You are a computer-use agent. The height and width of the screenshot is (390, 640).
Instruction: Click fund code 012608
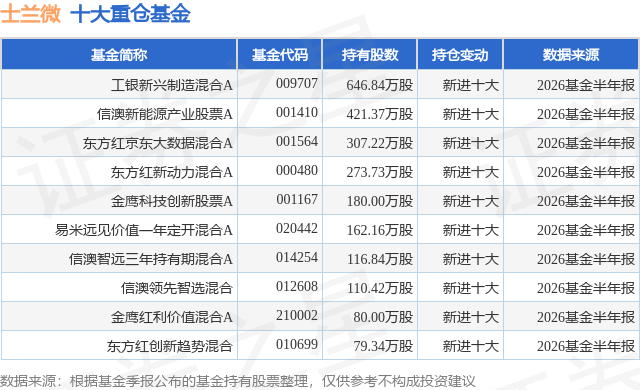297,286
